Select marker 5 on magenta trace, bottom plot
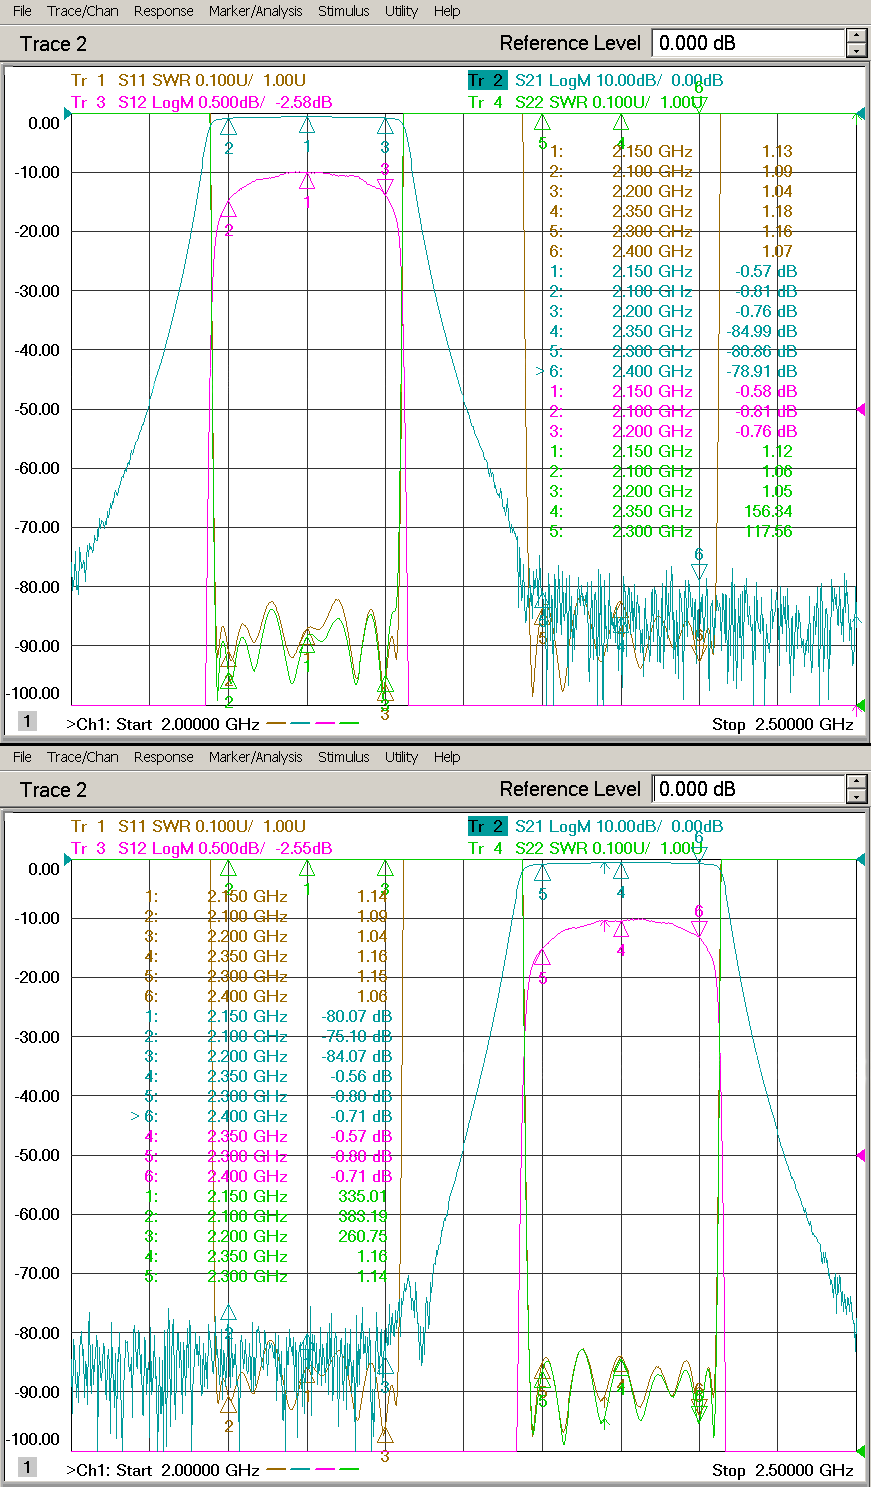This screenshot has height=1487, width=871. point(543,958)
